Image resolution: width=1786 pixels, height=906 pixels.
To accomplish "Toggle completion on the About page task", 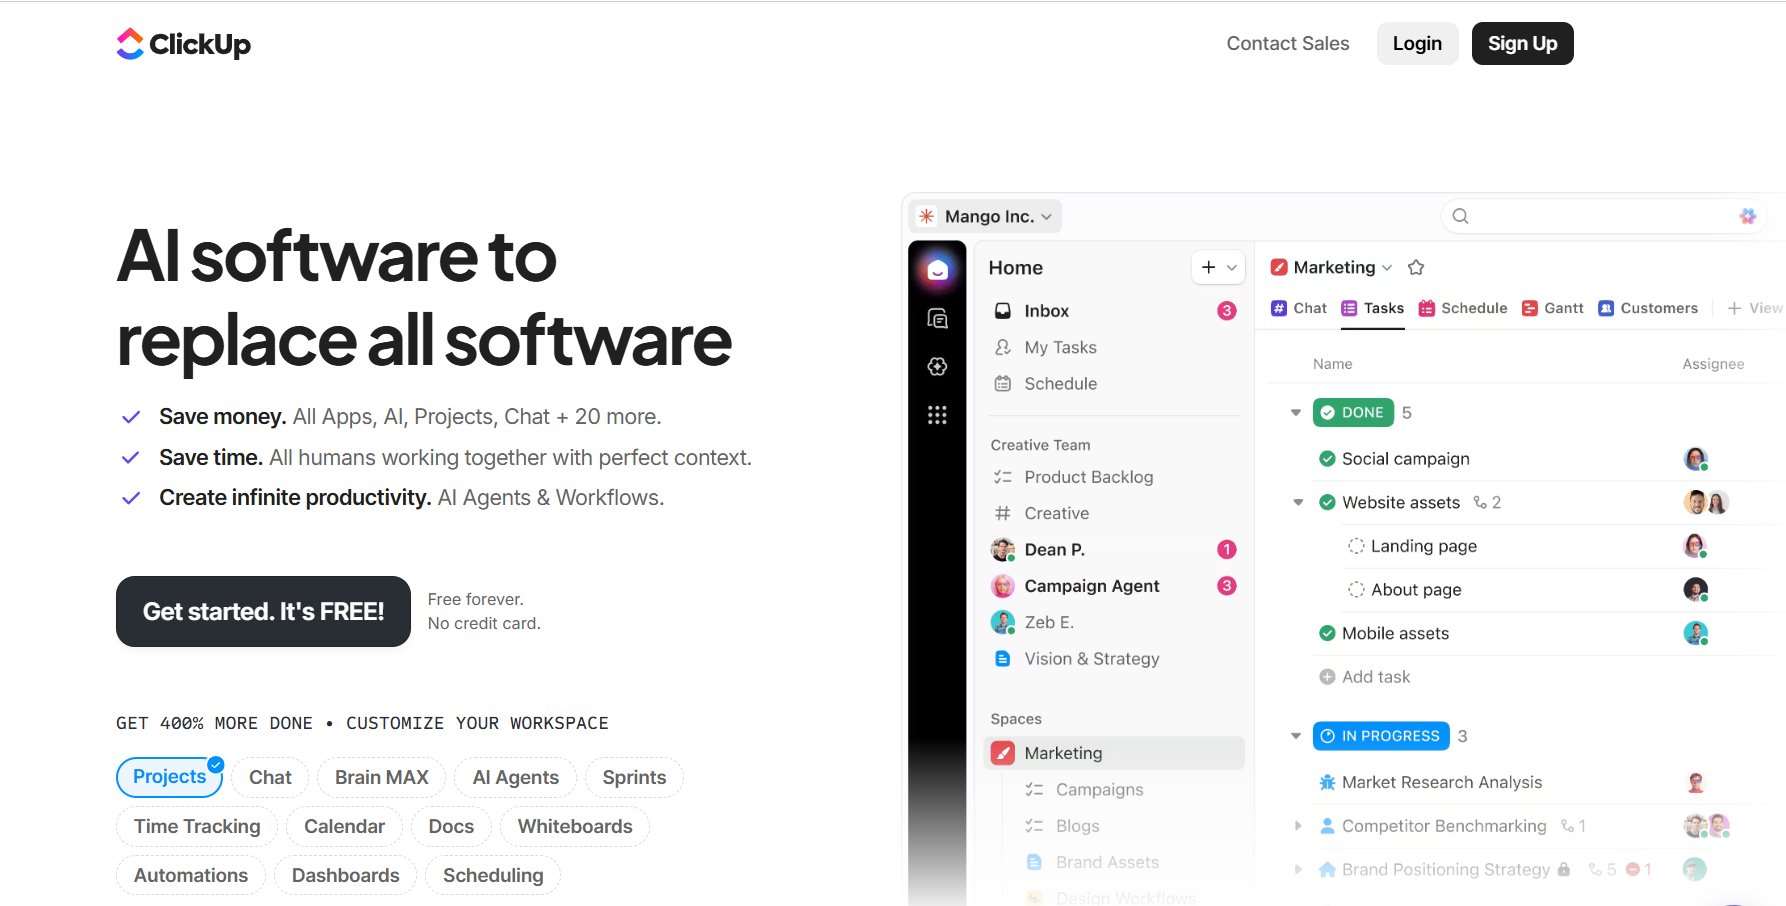I will pos(1356,589).
